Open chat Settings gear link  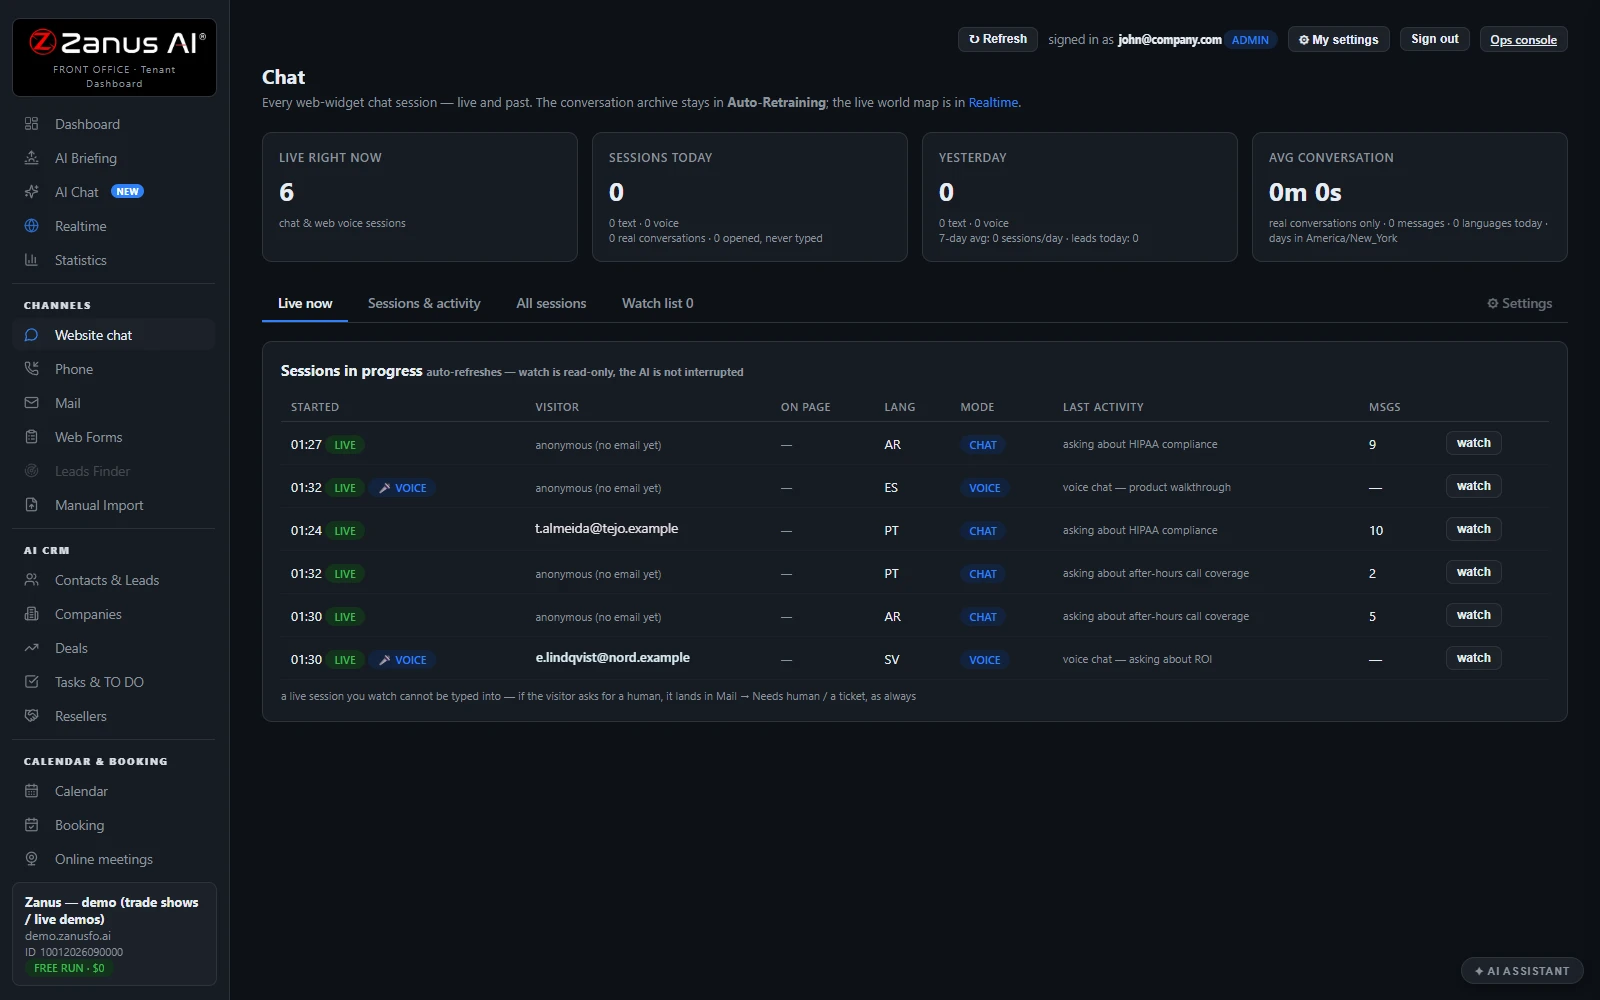point(1519,303)
